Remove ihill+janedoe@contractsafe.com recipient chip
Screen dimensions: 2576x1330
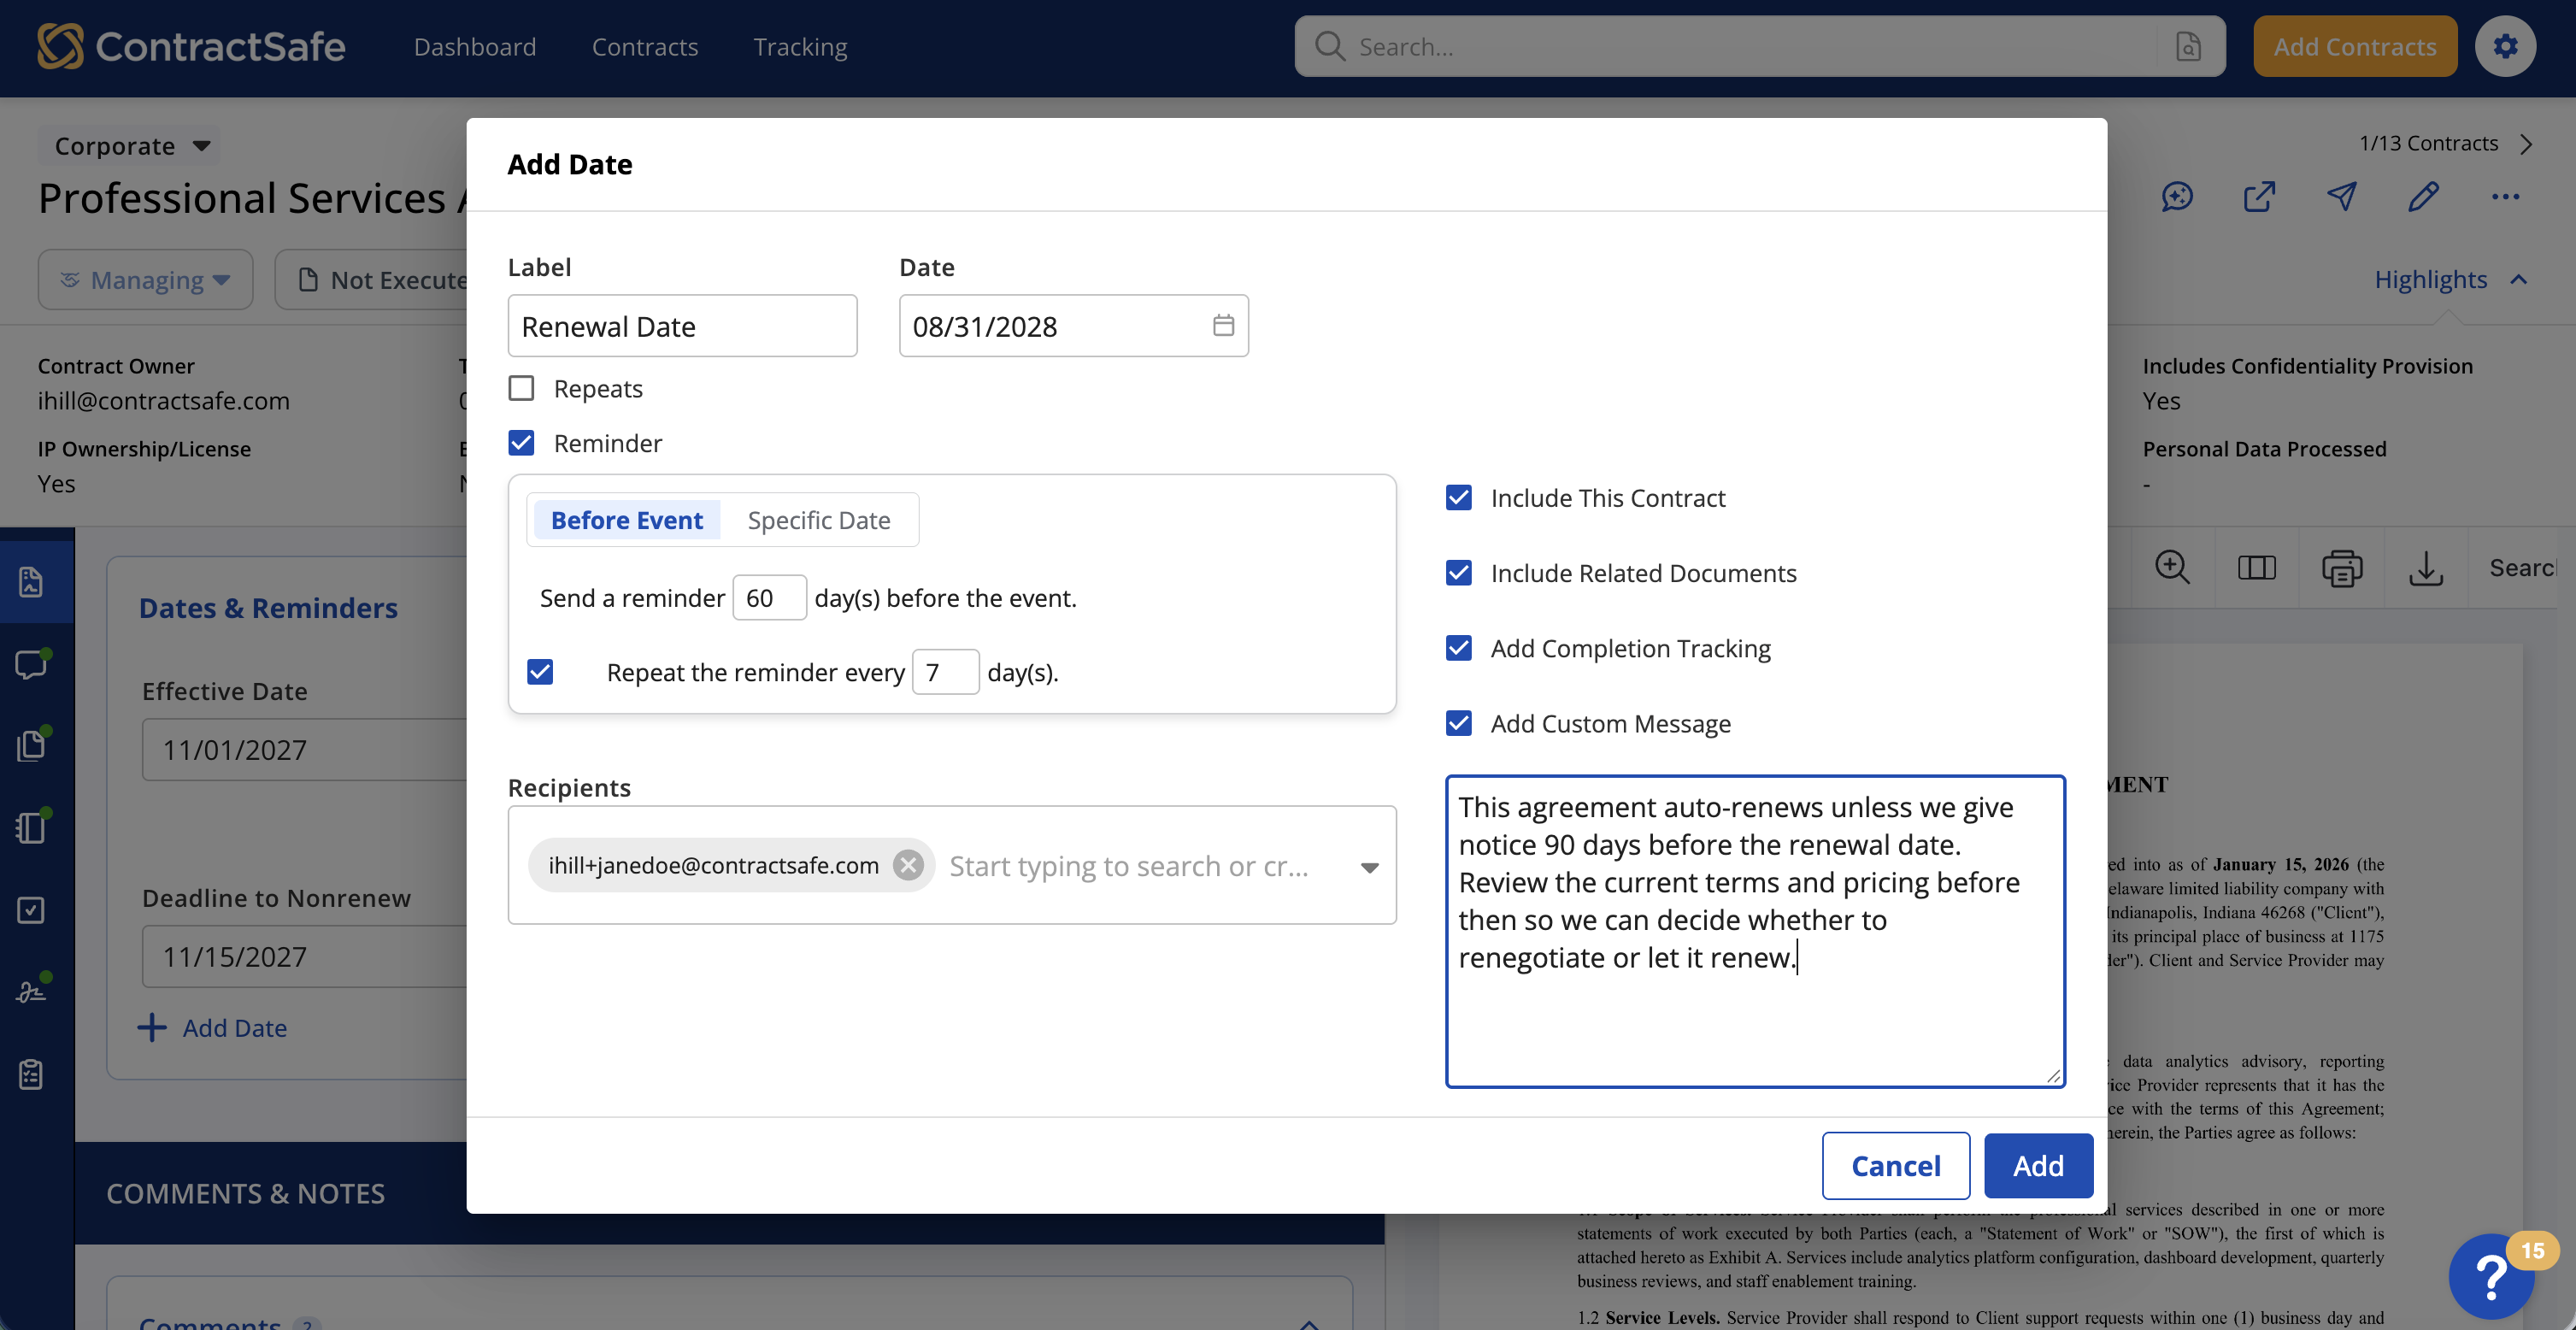click(x=908, y=864)
